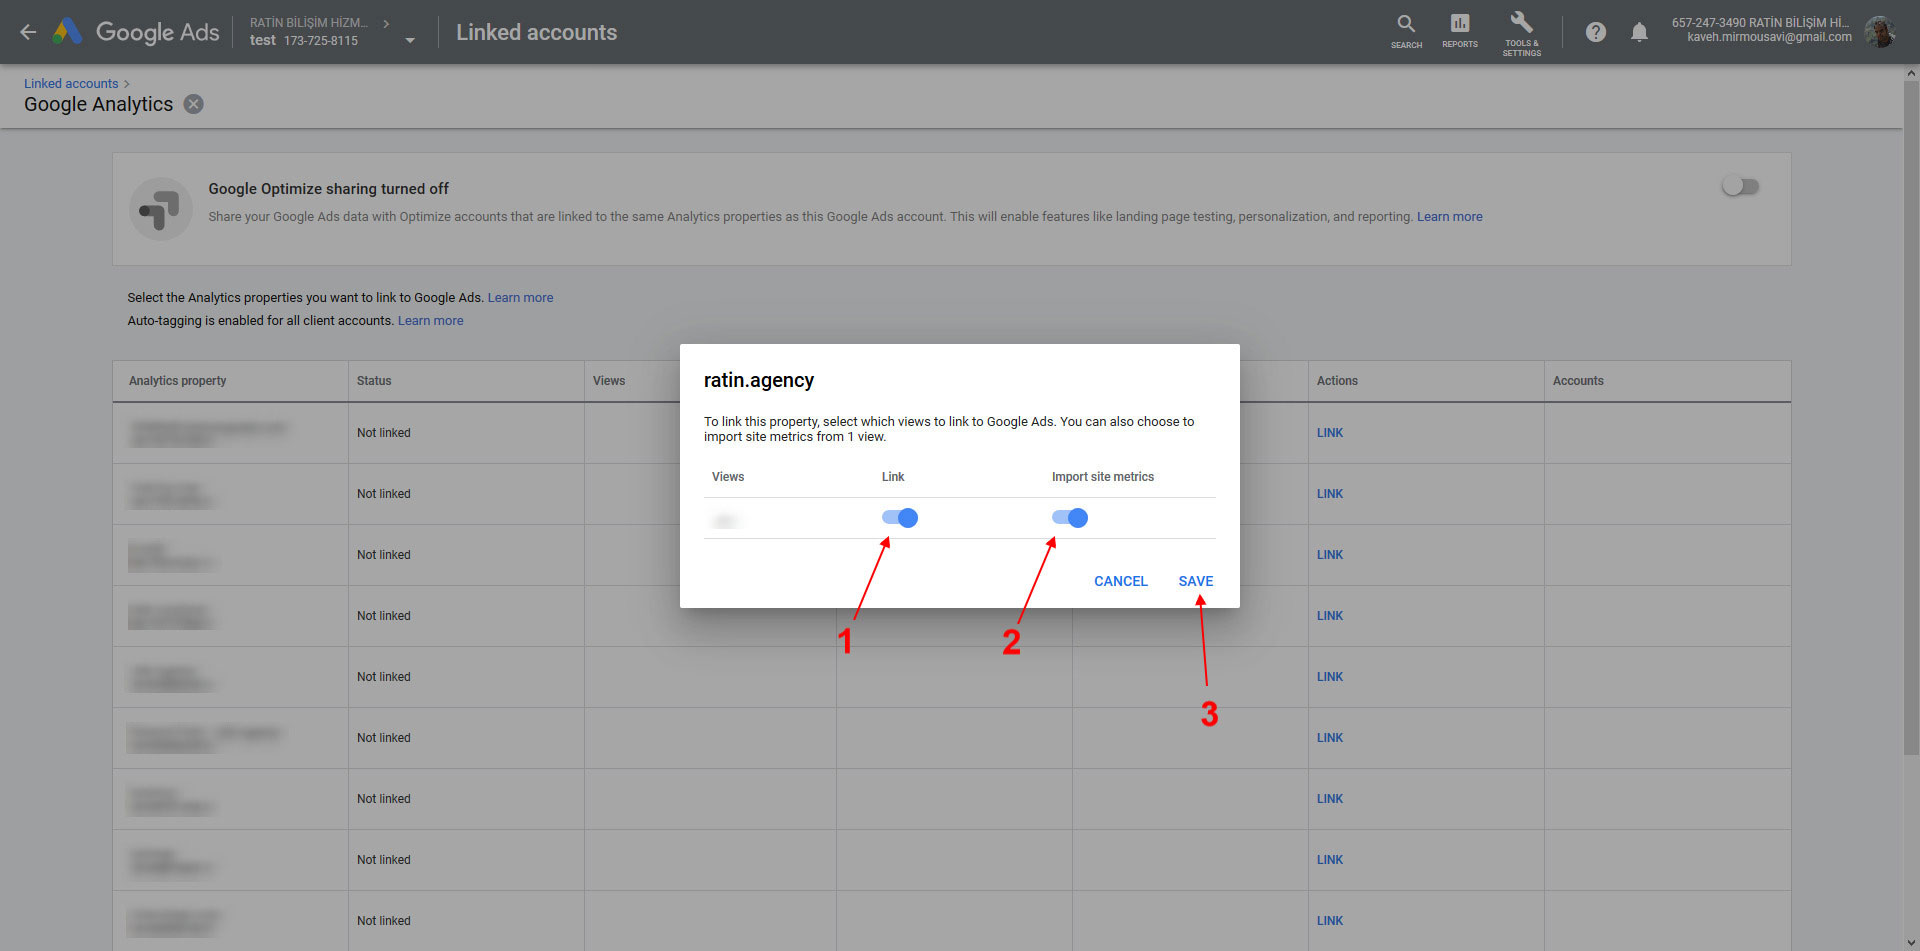Click the account email kaveh.mirmousavi@gmail.com
The height and width of the screenshot is (951, 1920).
point(1769,38)
